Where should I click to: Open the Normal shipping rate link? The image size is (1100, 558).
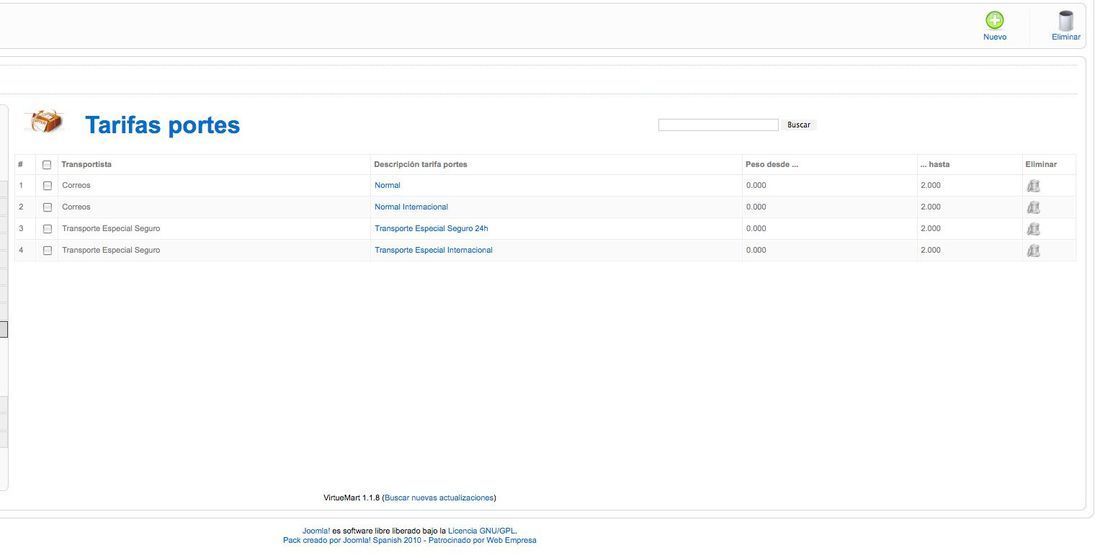click(387, 185)
